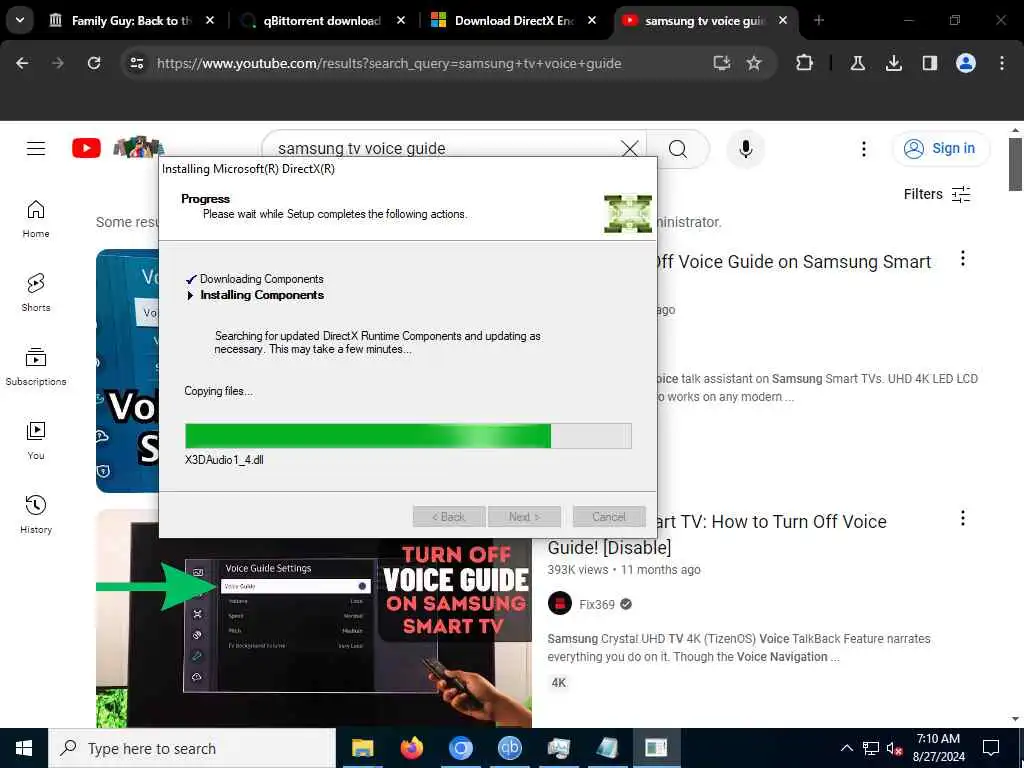Open the taskbar clock and date

(x=938, y=748)
